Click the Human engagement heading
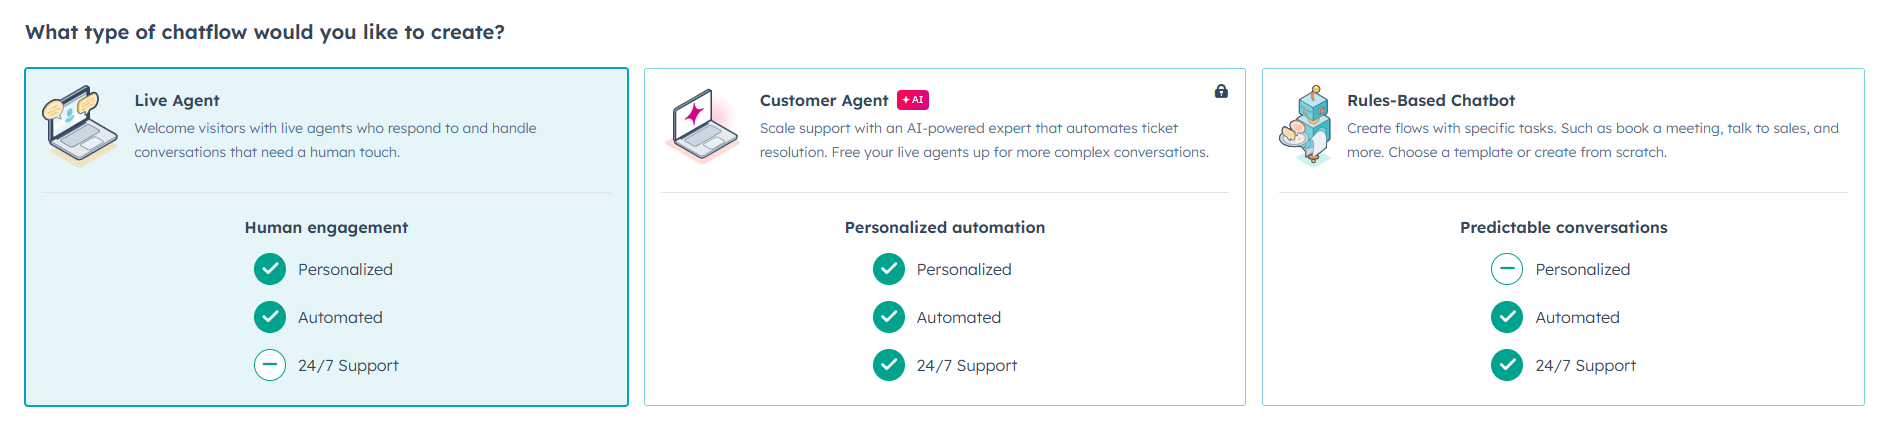 tap(326, 227)
